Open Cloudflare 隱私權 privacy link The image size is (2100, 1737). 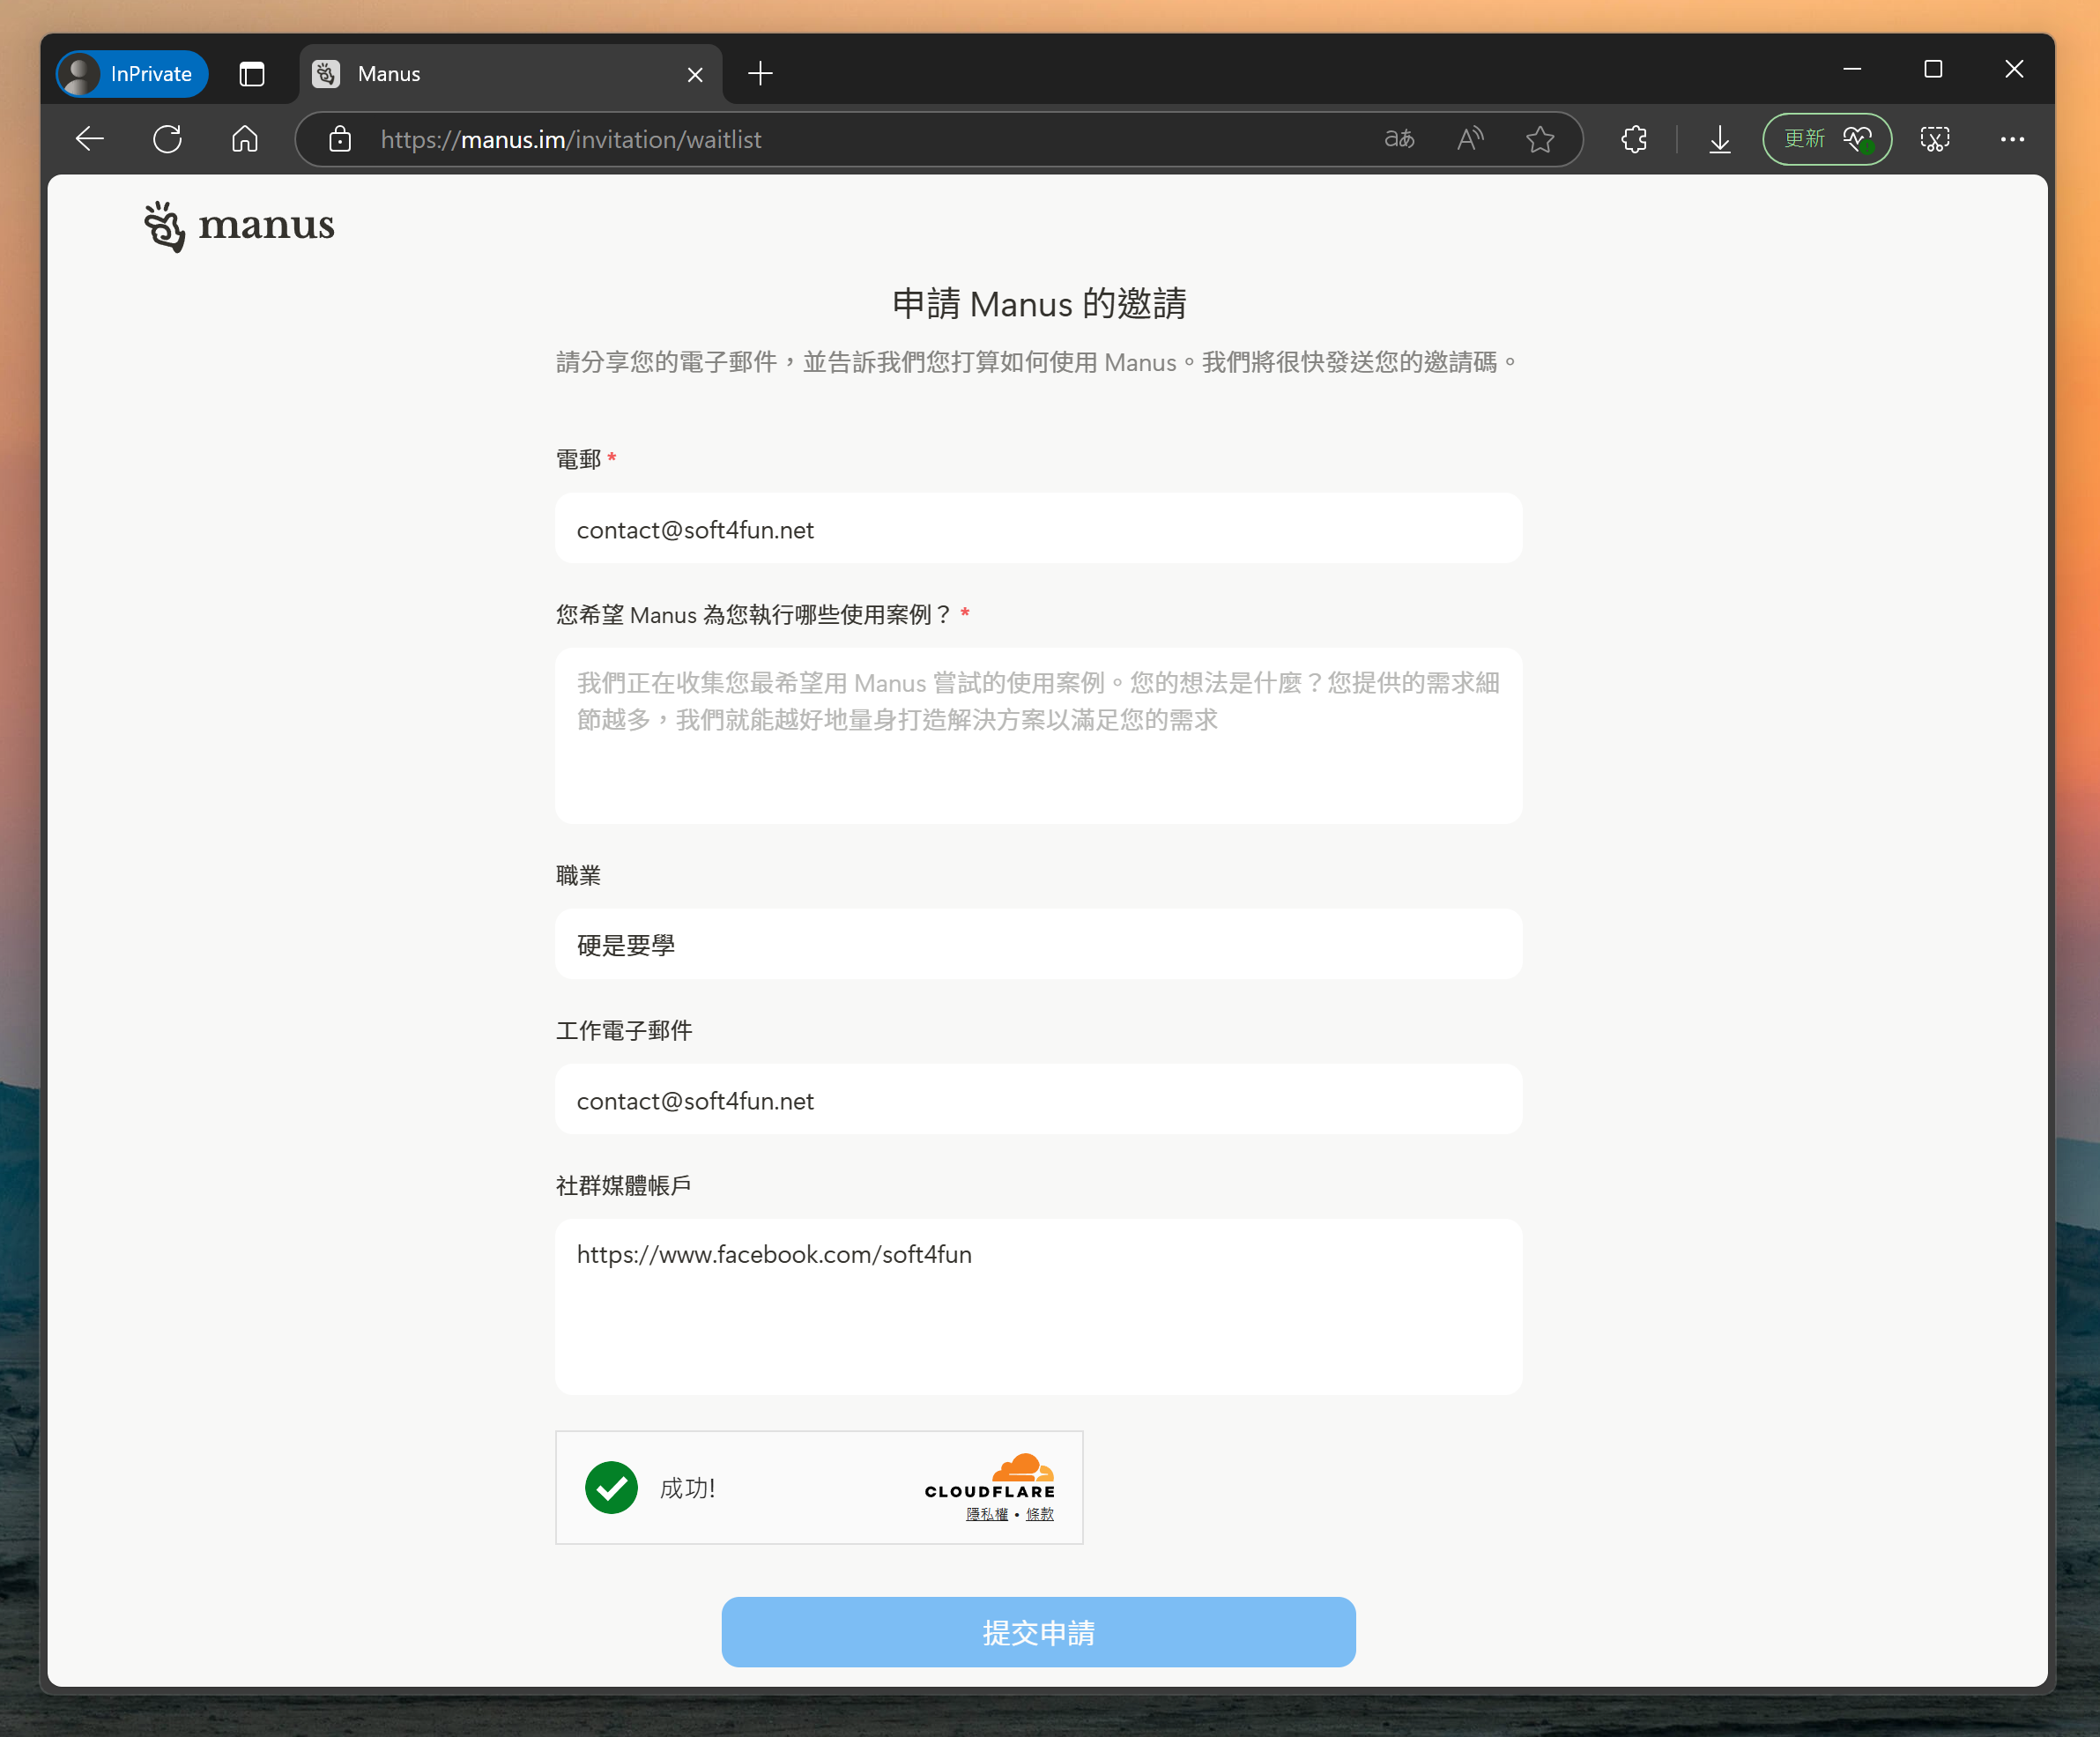click(986, 1514)
